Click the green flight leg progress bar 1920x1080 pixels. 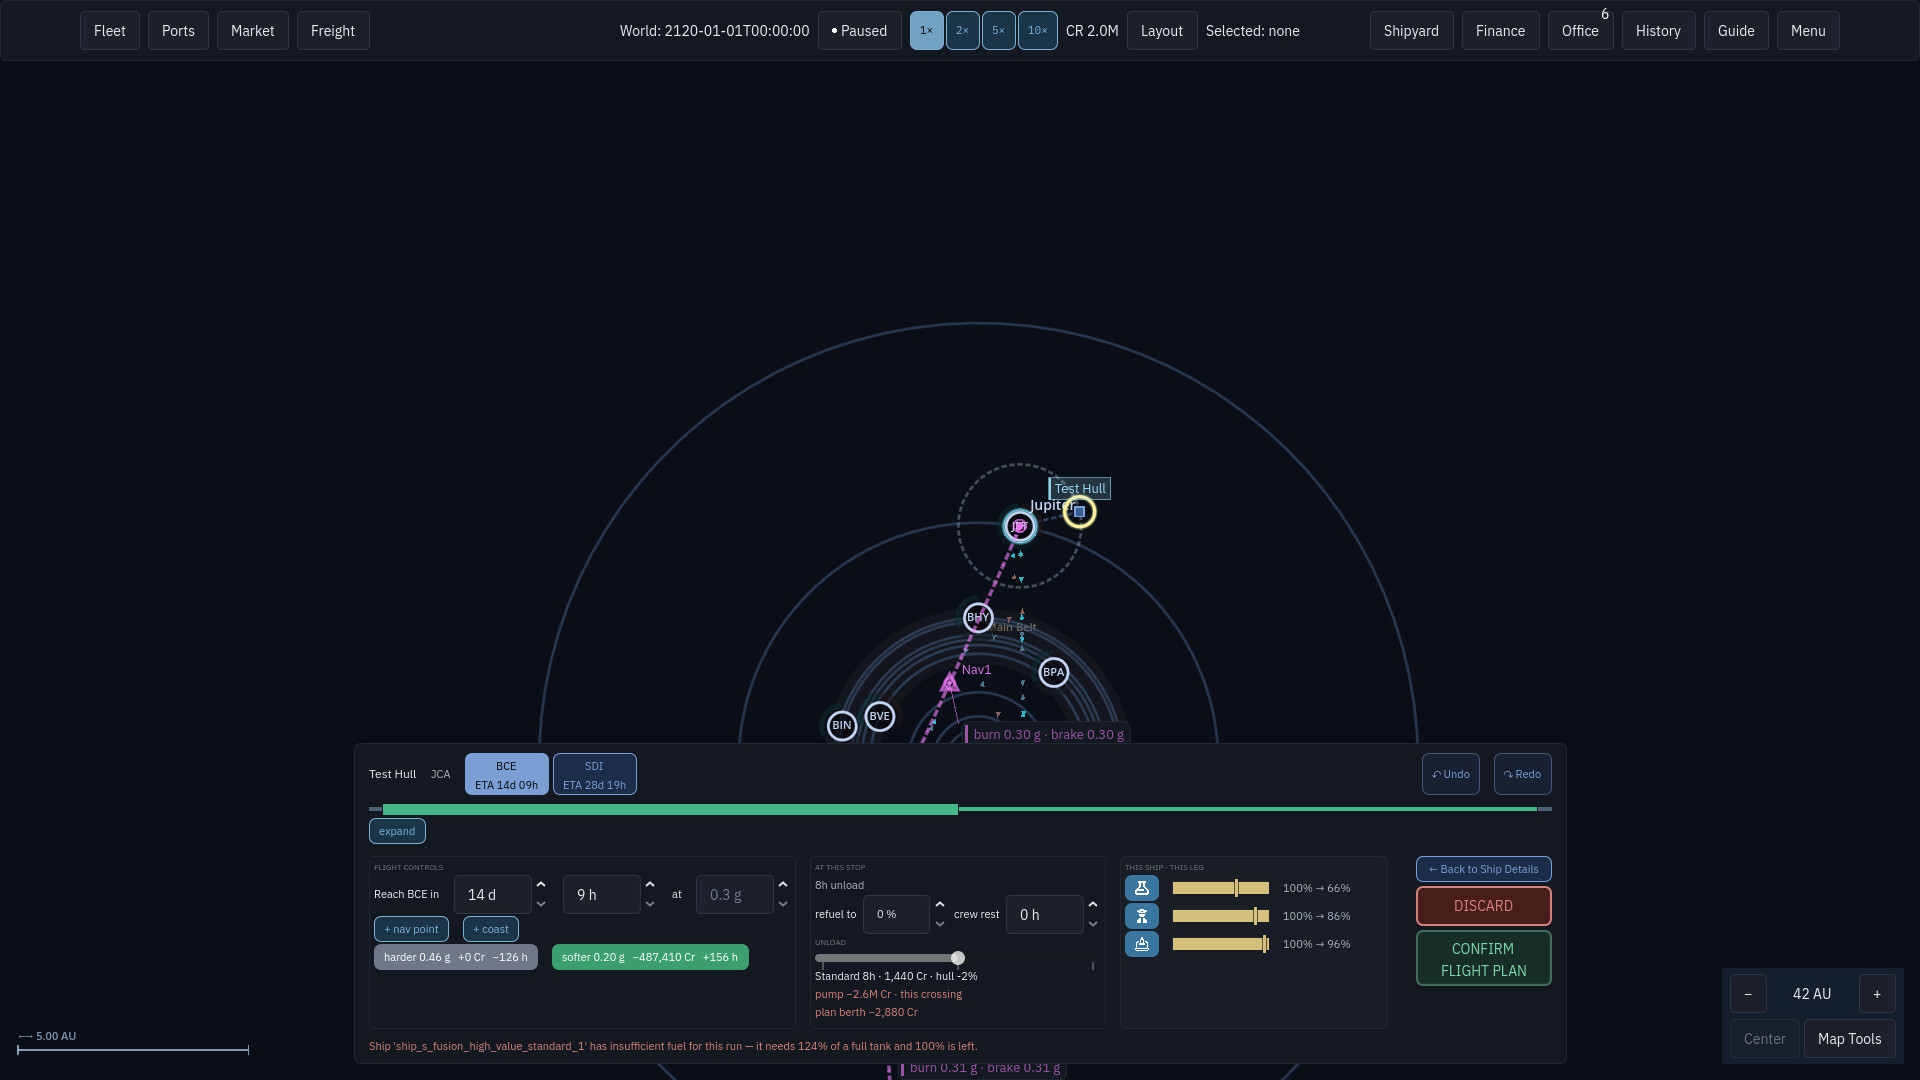coord(670,809)
